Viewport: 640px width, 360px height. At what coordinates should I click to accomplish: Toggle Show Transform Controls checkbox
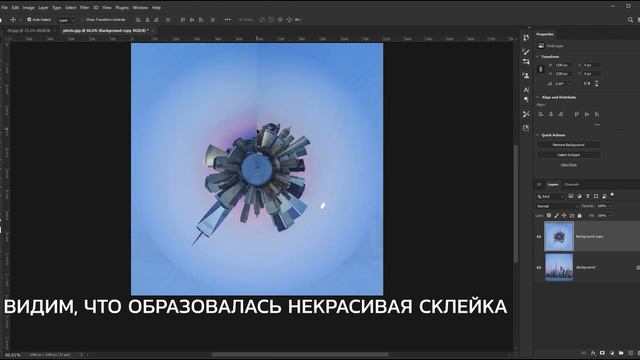[83, 20]
